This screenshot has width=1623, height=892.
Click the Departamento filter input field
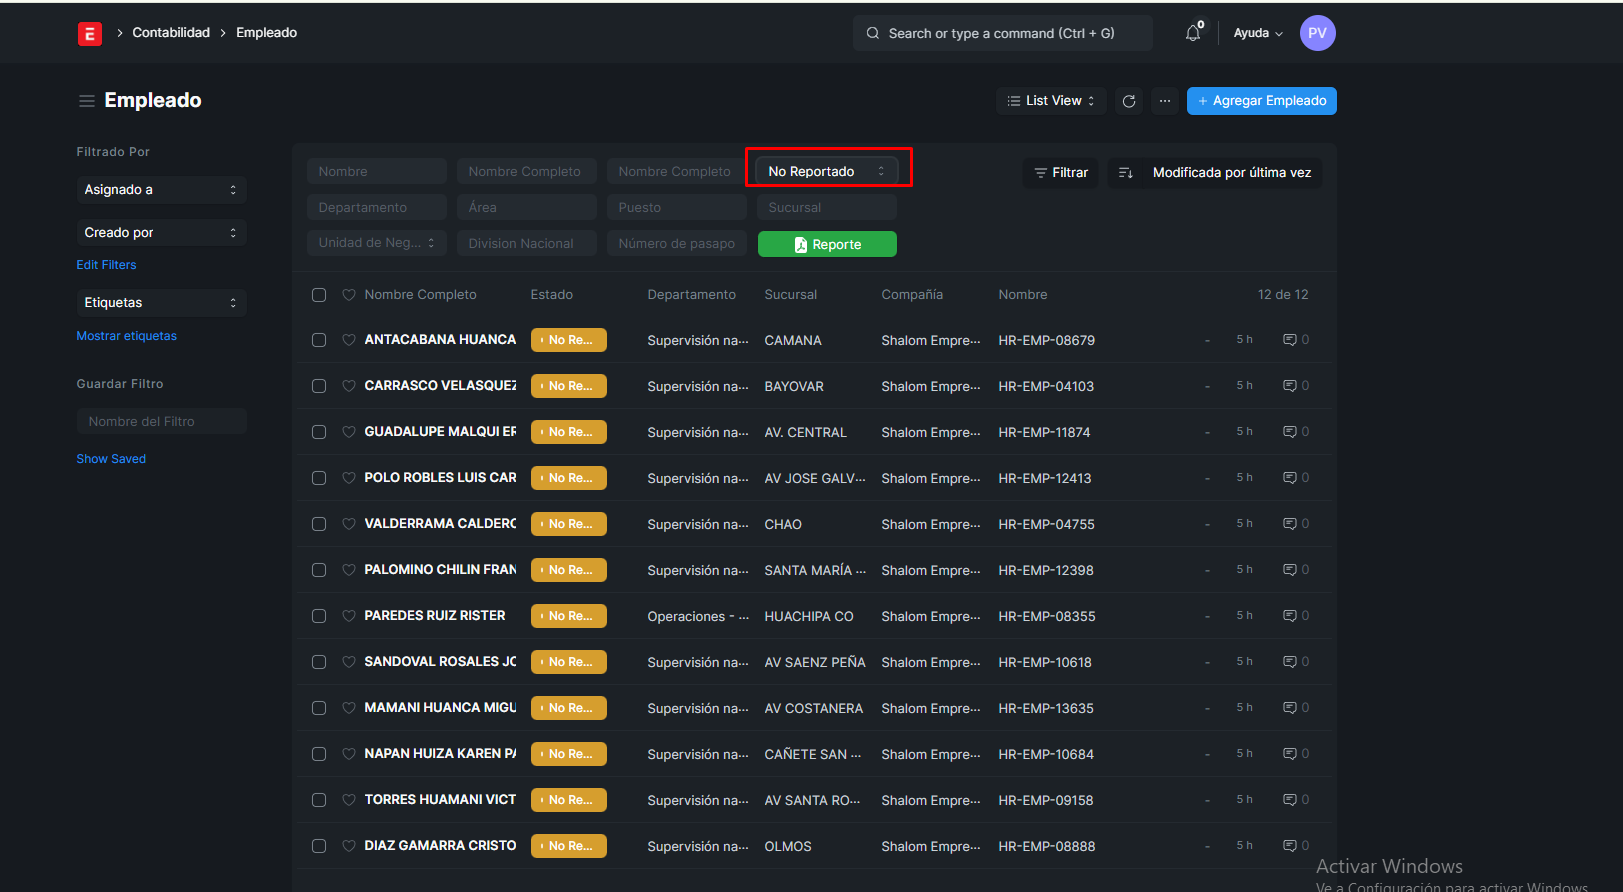pos(376,208)
